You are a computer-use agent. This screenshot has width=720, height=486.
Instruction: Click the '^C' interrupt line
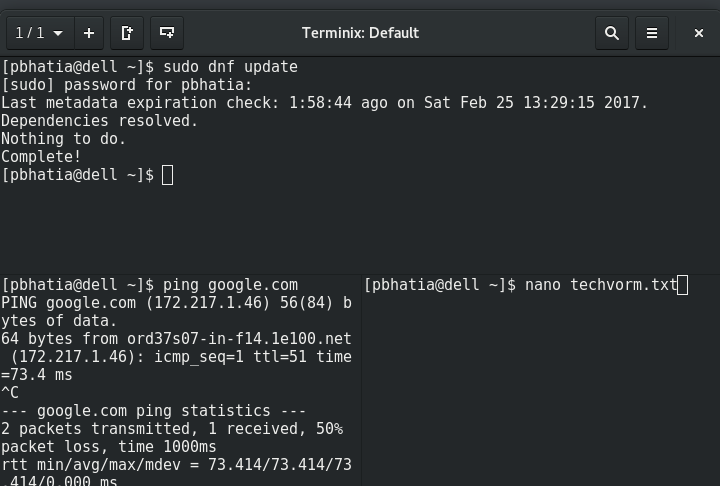(x=10, y=393)
